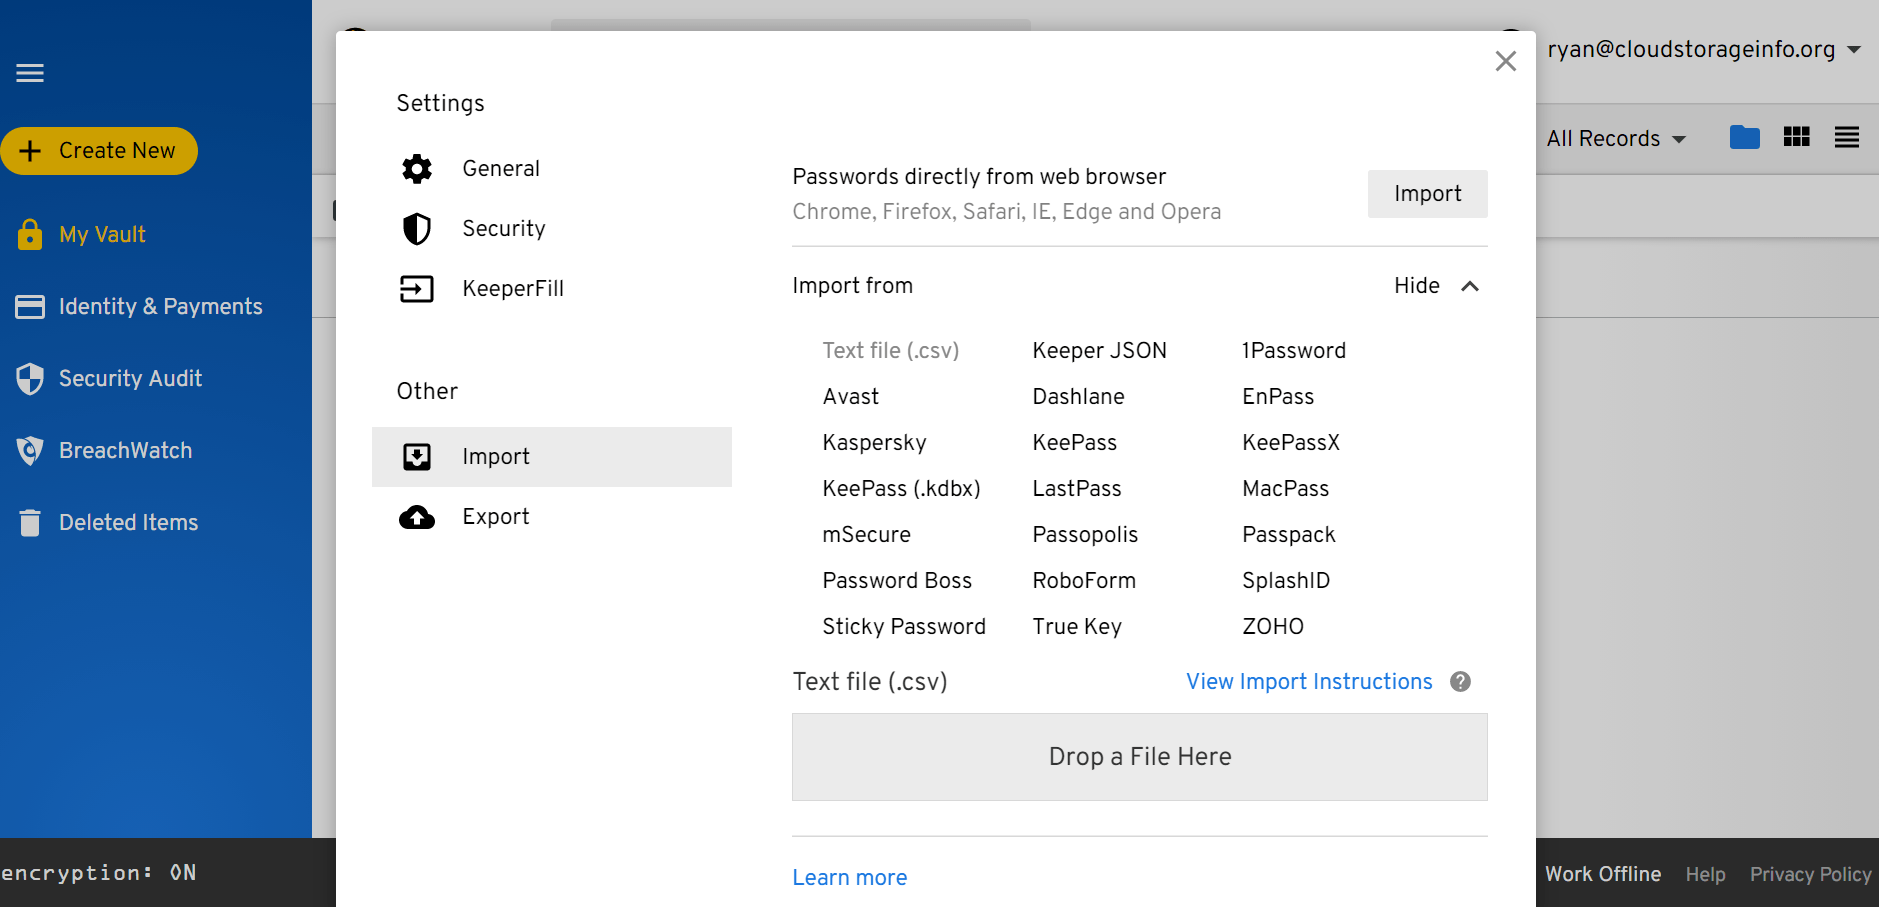The width and height of the screenshot is (1879, 907).
Task: Click the browser passwords Import button
Action: pyautogui.click(x=1428, y=194)
